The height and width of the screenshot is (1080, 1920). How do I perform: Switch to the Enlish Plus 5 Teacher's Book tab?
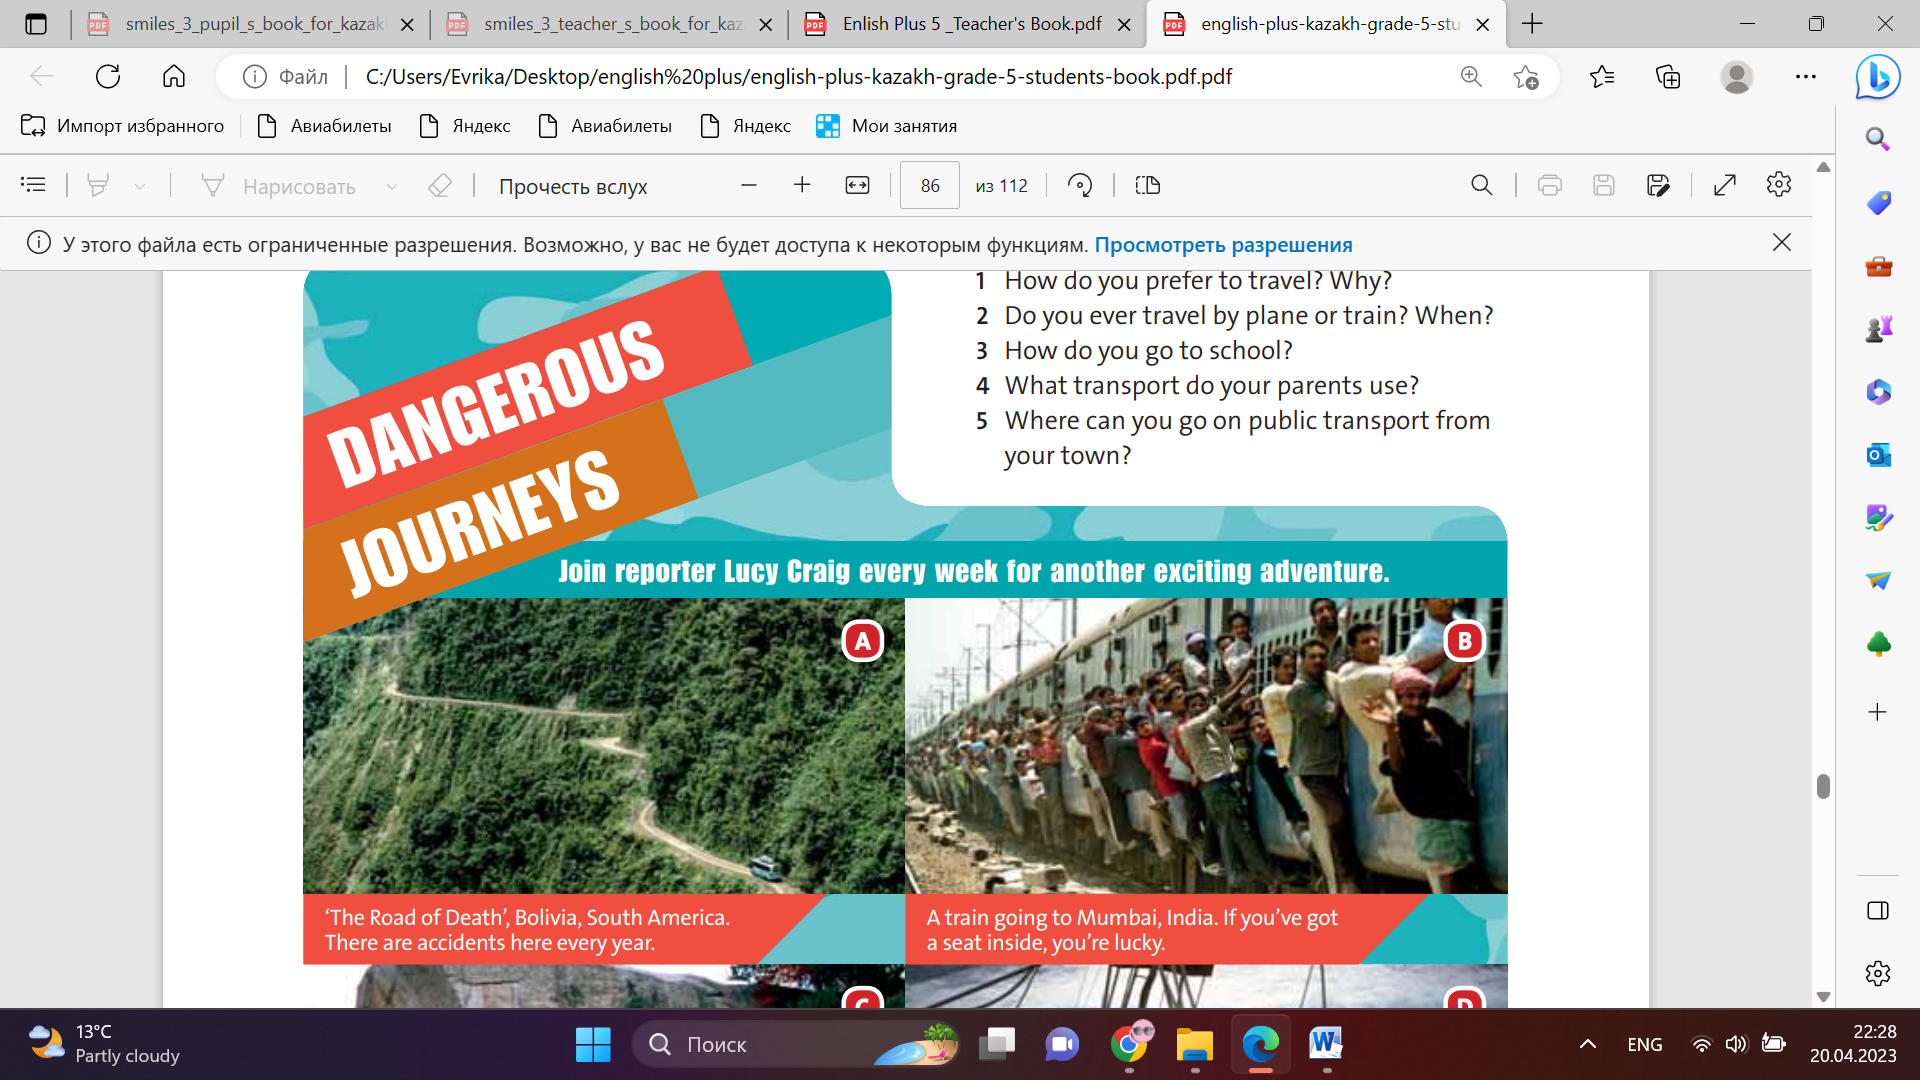tap(970, 24)
